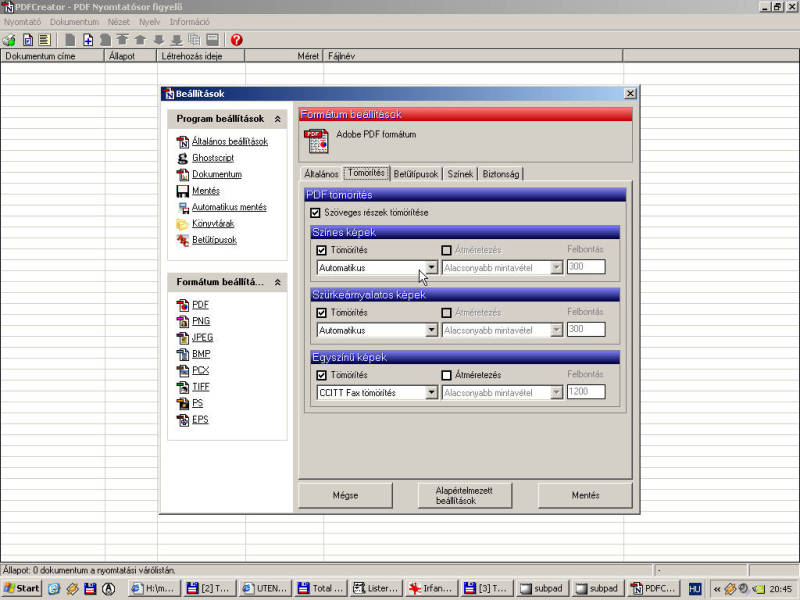Screen dimensions: 800x600
Task: Open the Dokumentum menu
Action: pyautogui.click(x=74, y=21)
